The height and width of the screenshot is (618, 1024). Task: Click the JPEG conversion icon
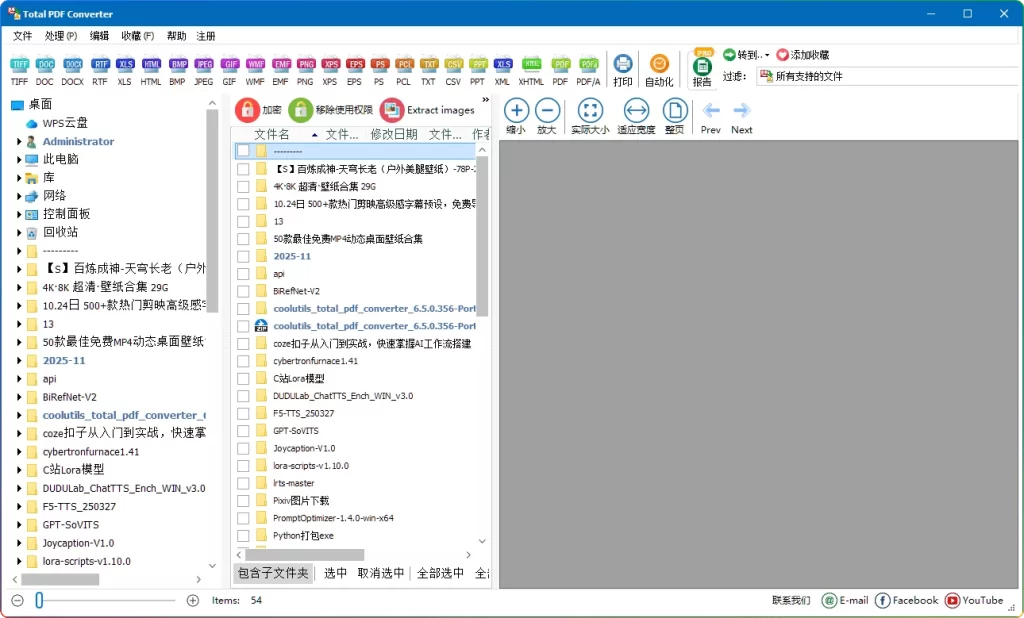[x=203, y=65]
